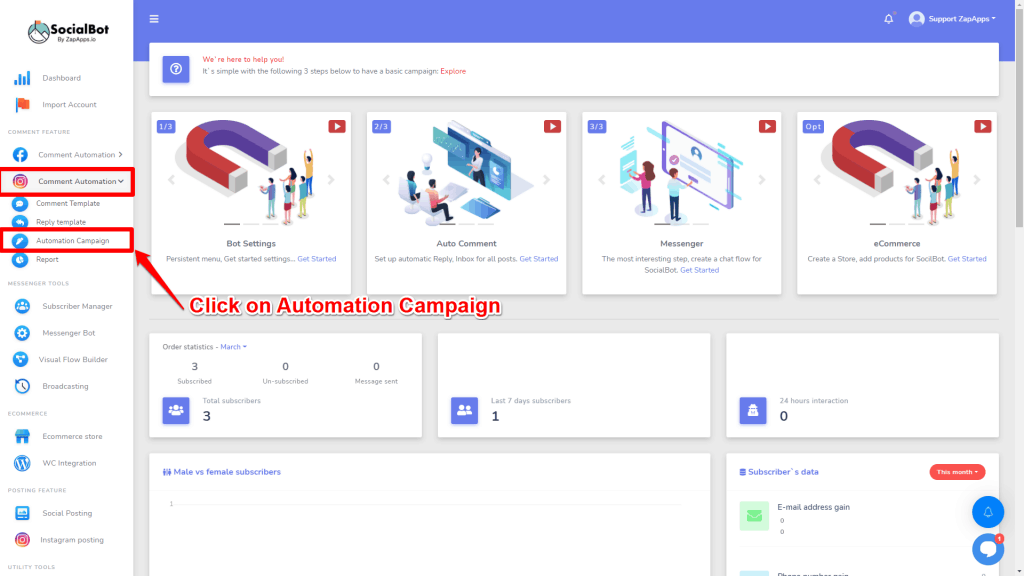Click the Total subscribers icon
Image resolution: width=1024 pixels, height=576 pixels.
coord(176,411)
